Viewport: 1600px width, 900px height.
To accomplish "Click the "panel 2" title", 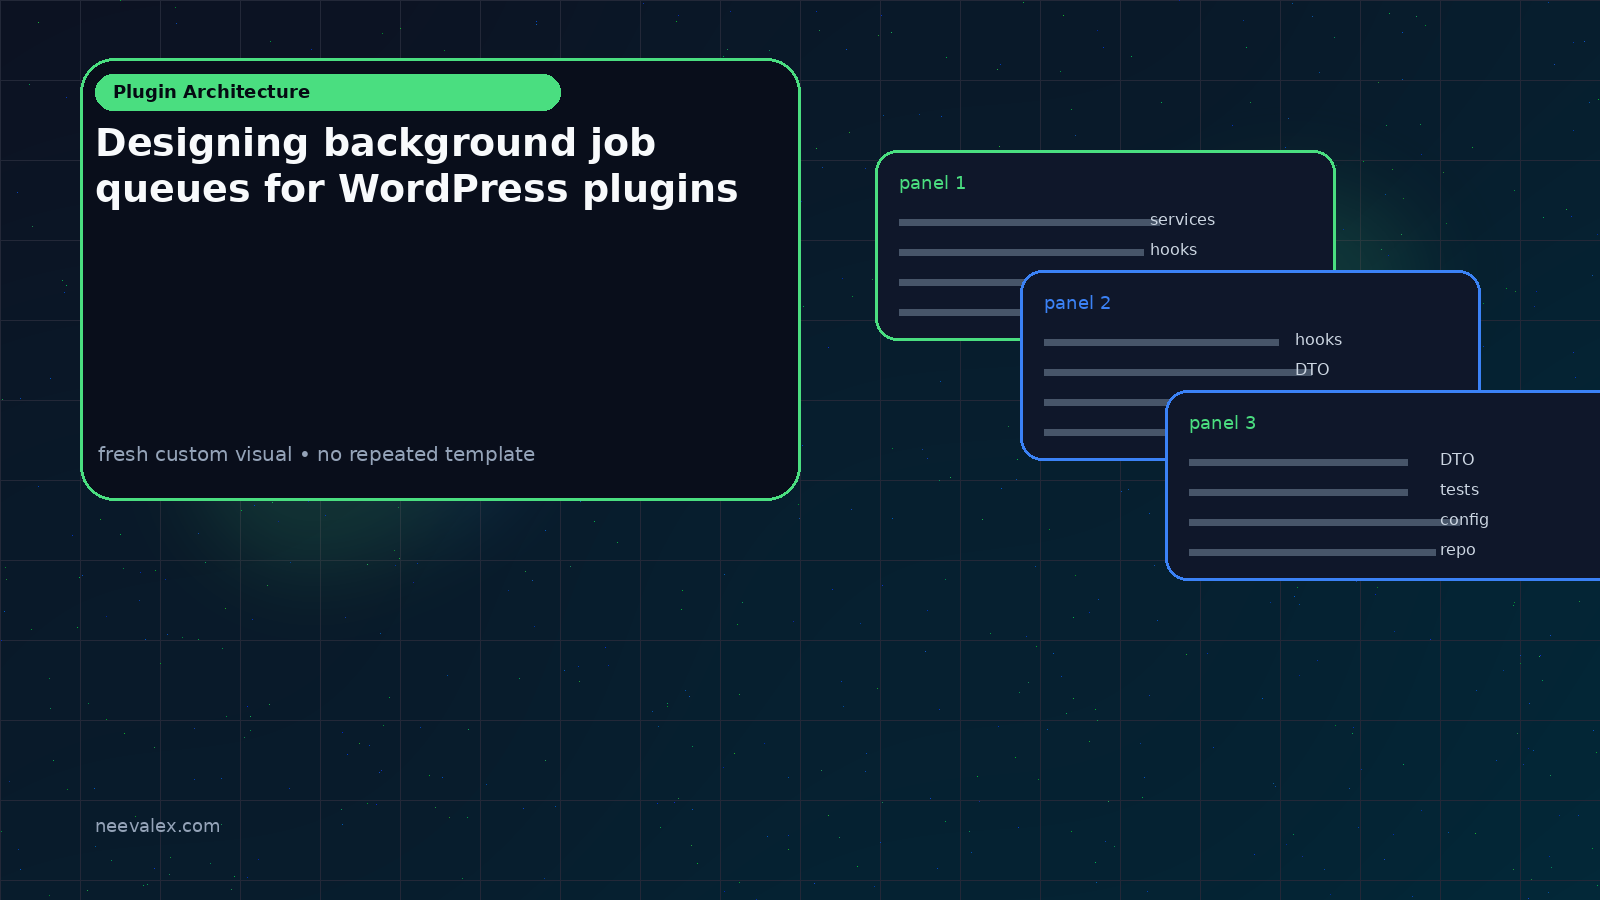I will point(1077,303).
